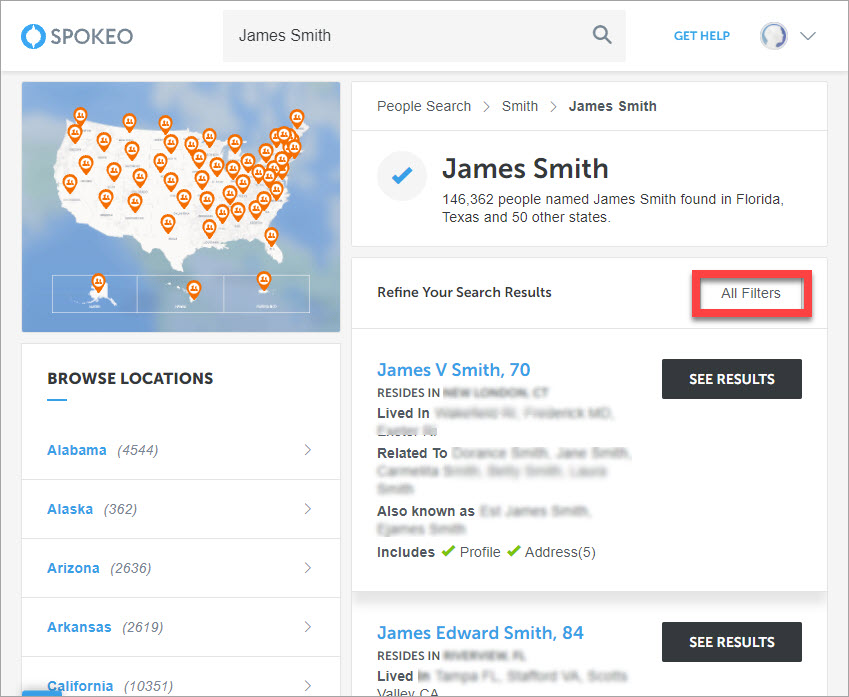Expand the Arizona row chevron

pos(308,568)
